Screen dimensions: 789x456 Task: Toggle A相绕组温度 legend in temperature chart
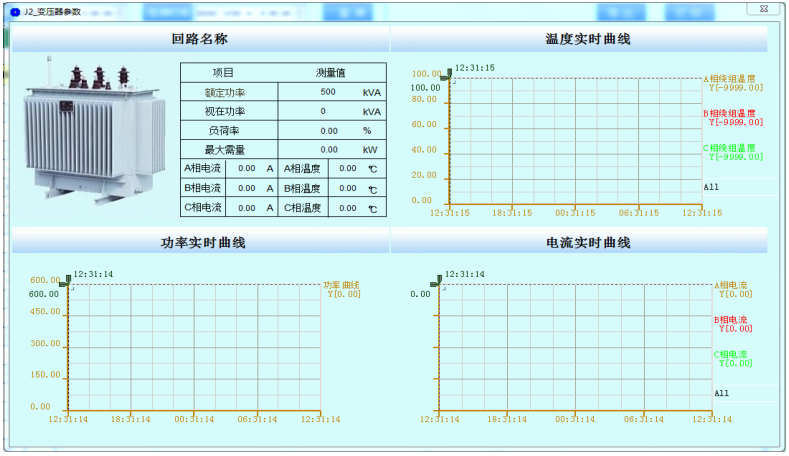click(x=732, y=79)
